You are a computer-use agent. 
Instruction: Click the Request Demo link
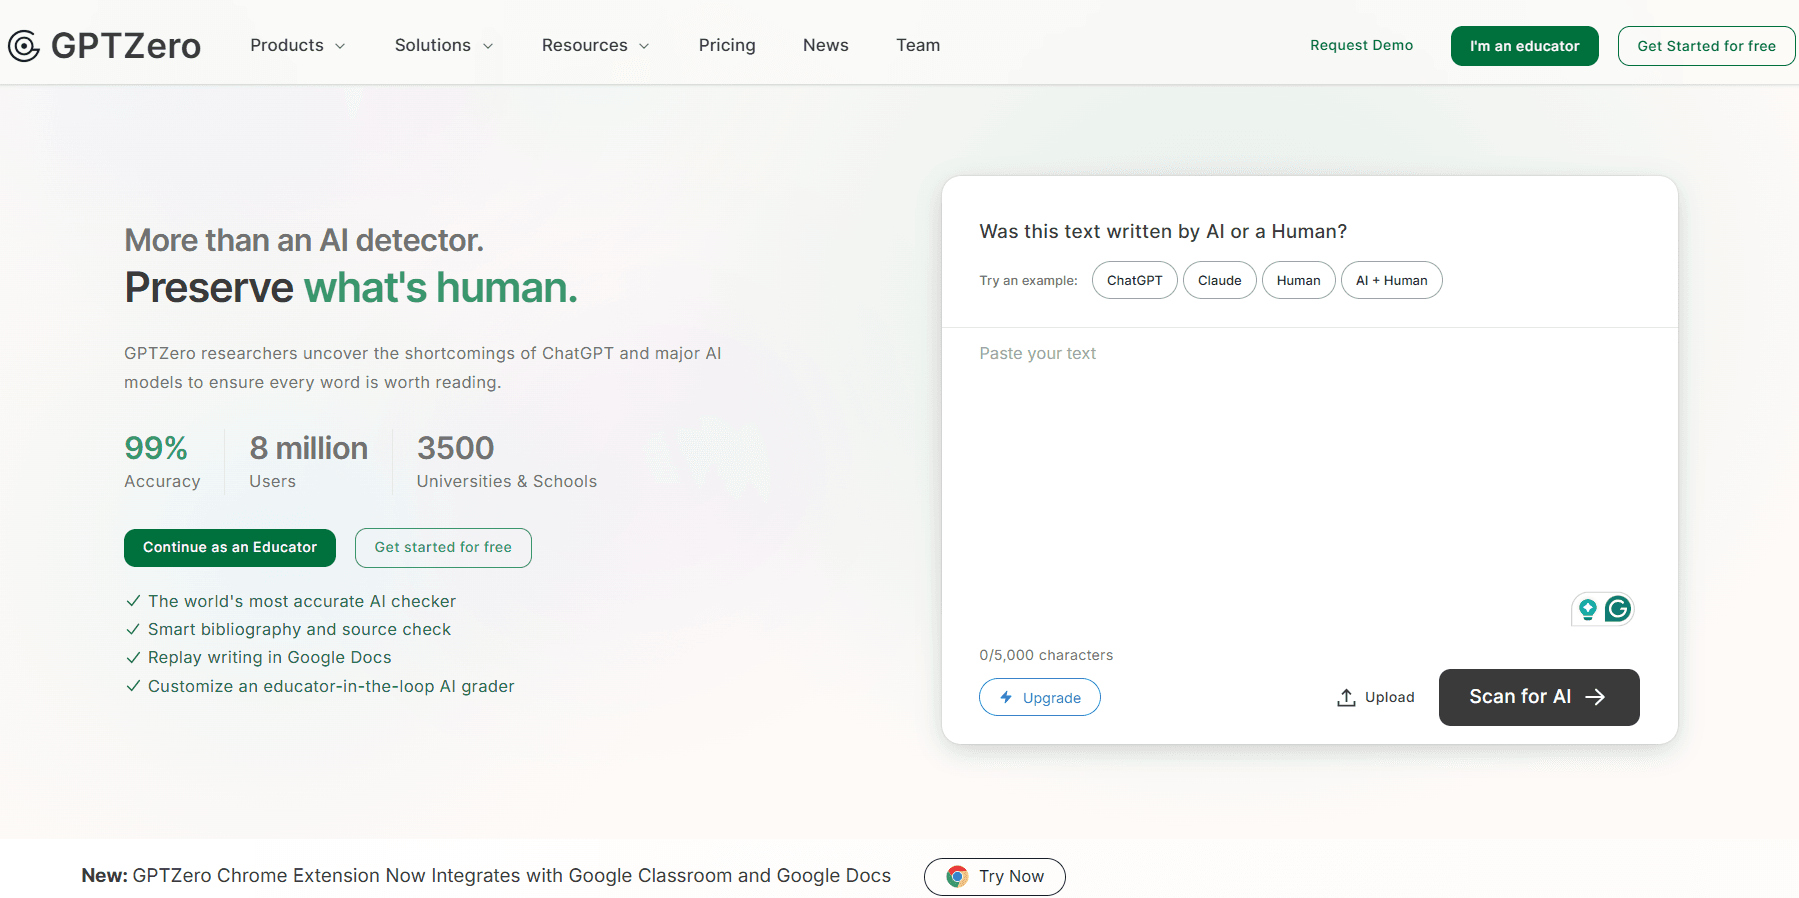point(1361,46)
